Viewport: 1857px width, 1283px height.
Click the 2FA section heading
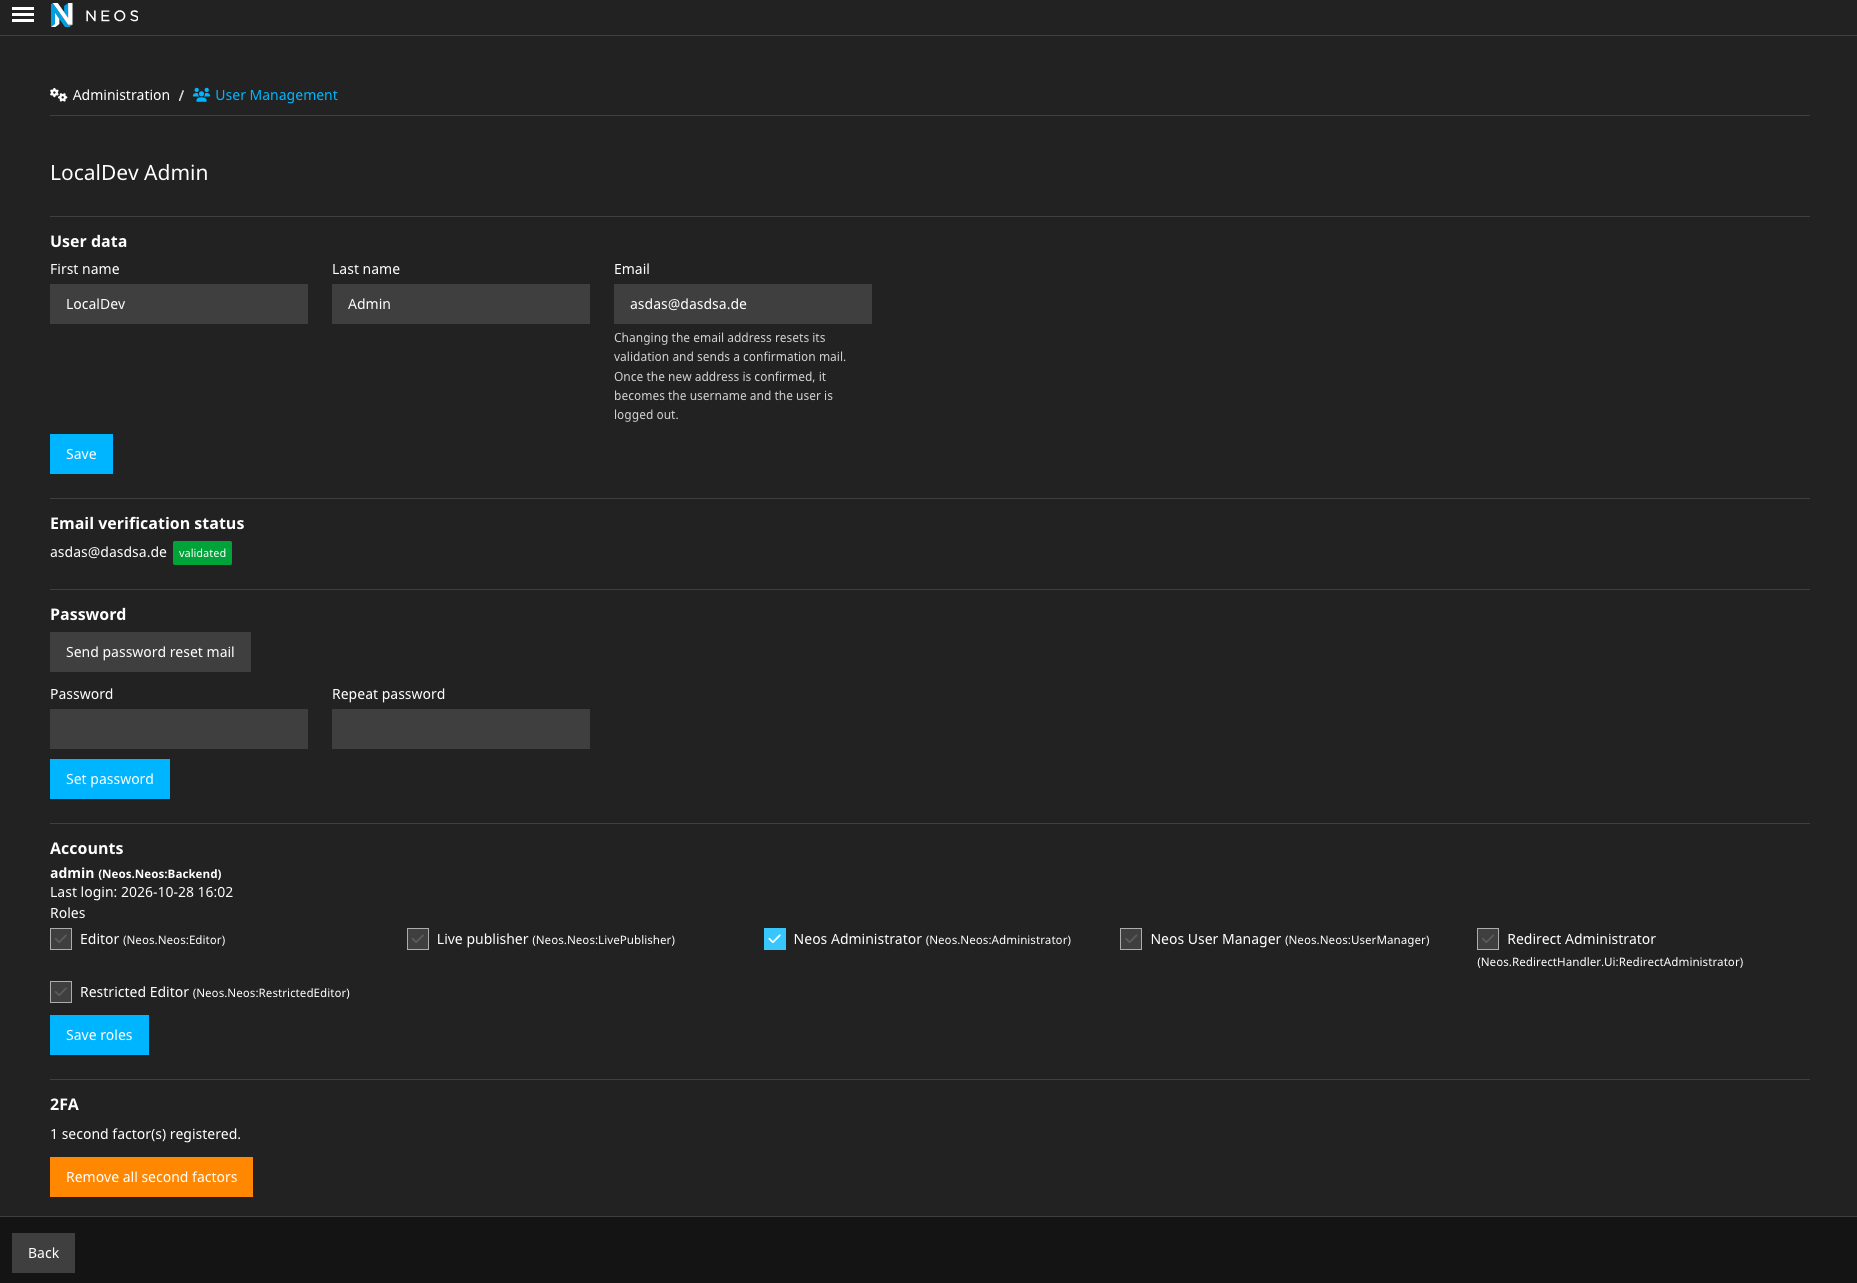click(64, 1104)
